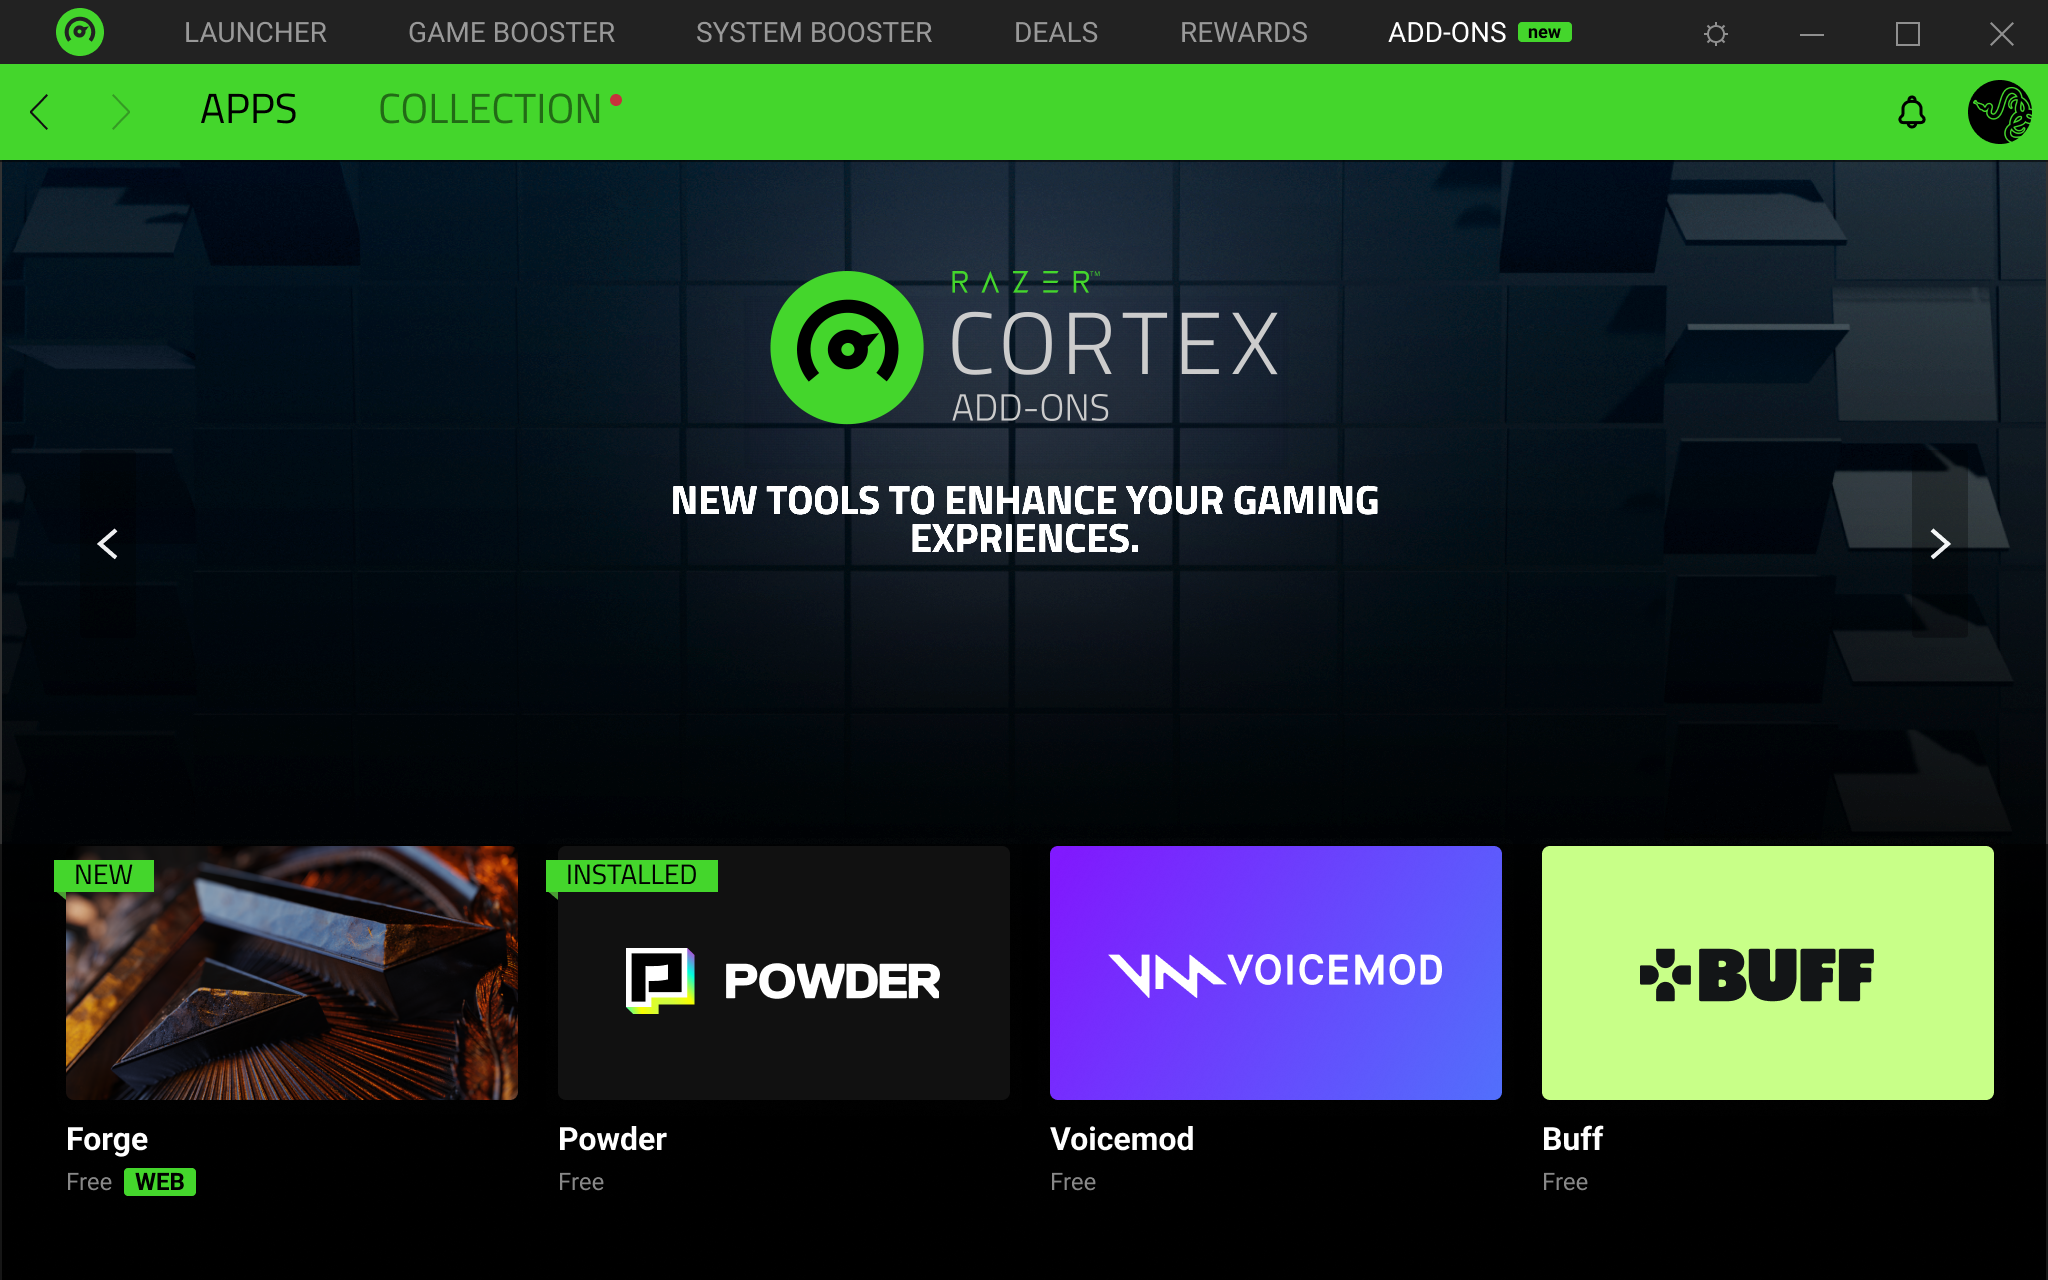This screenshot has width=2048, height=1280.
Task: Toggle APPS view on
Action: point(248,108)
